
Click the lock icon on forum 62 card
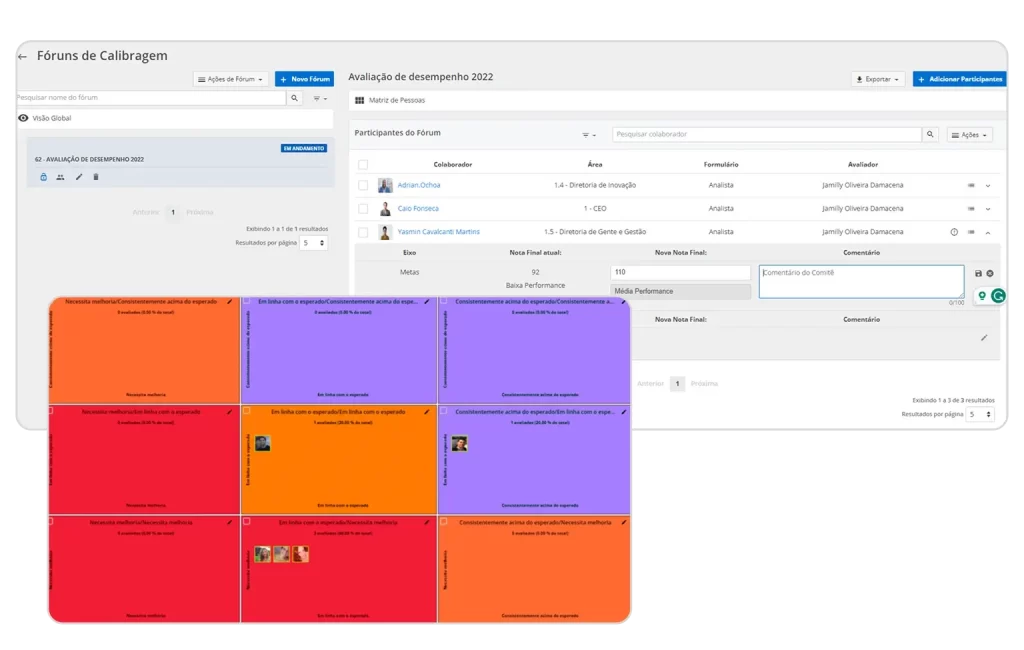click(43, 177)
